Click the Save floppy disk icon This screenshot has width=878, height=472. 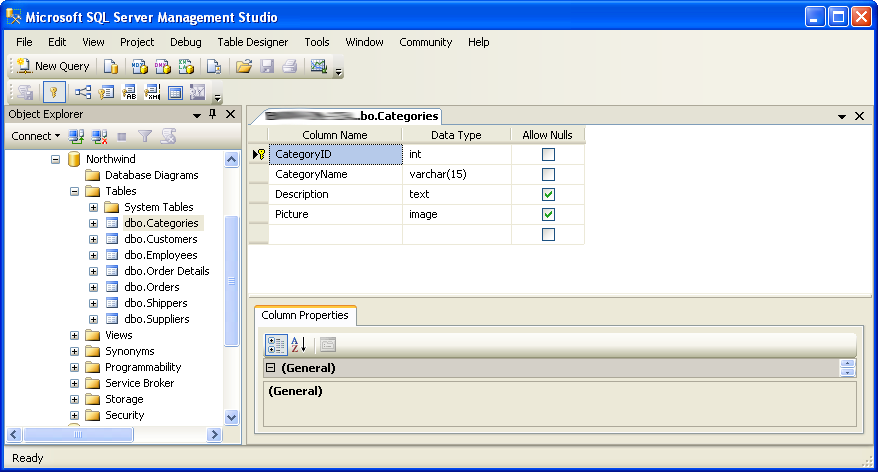point(267,67)
